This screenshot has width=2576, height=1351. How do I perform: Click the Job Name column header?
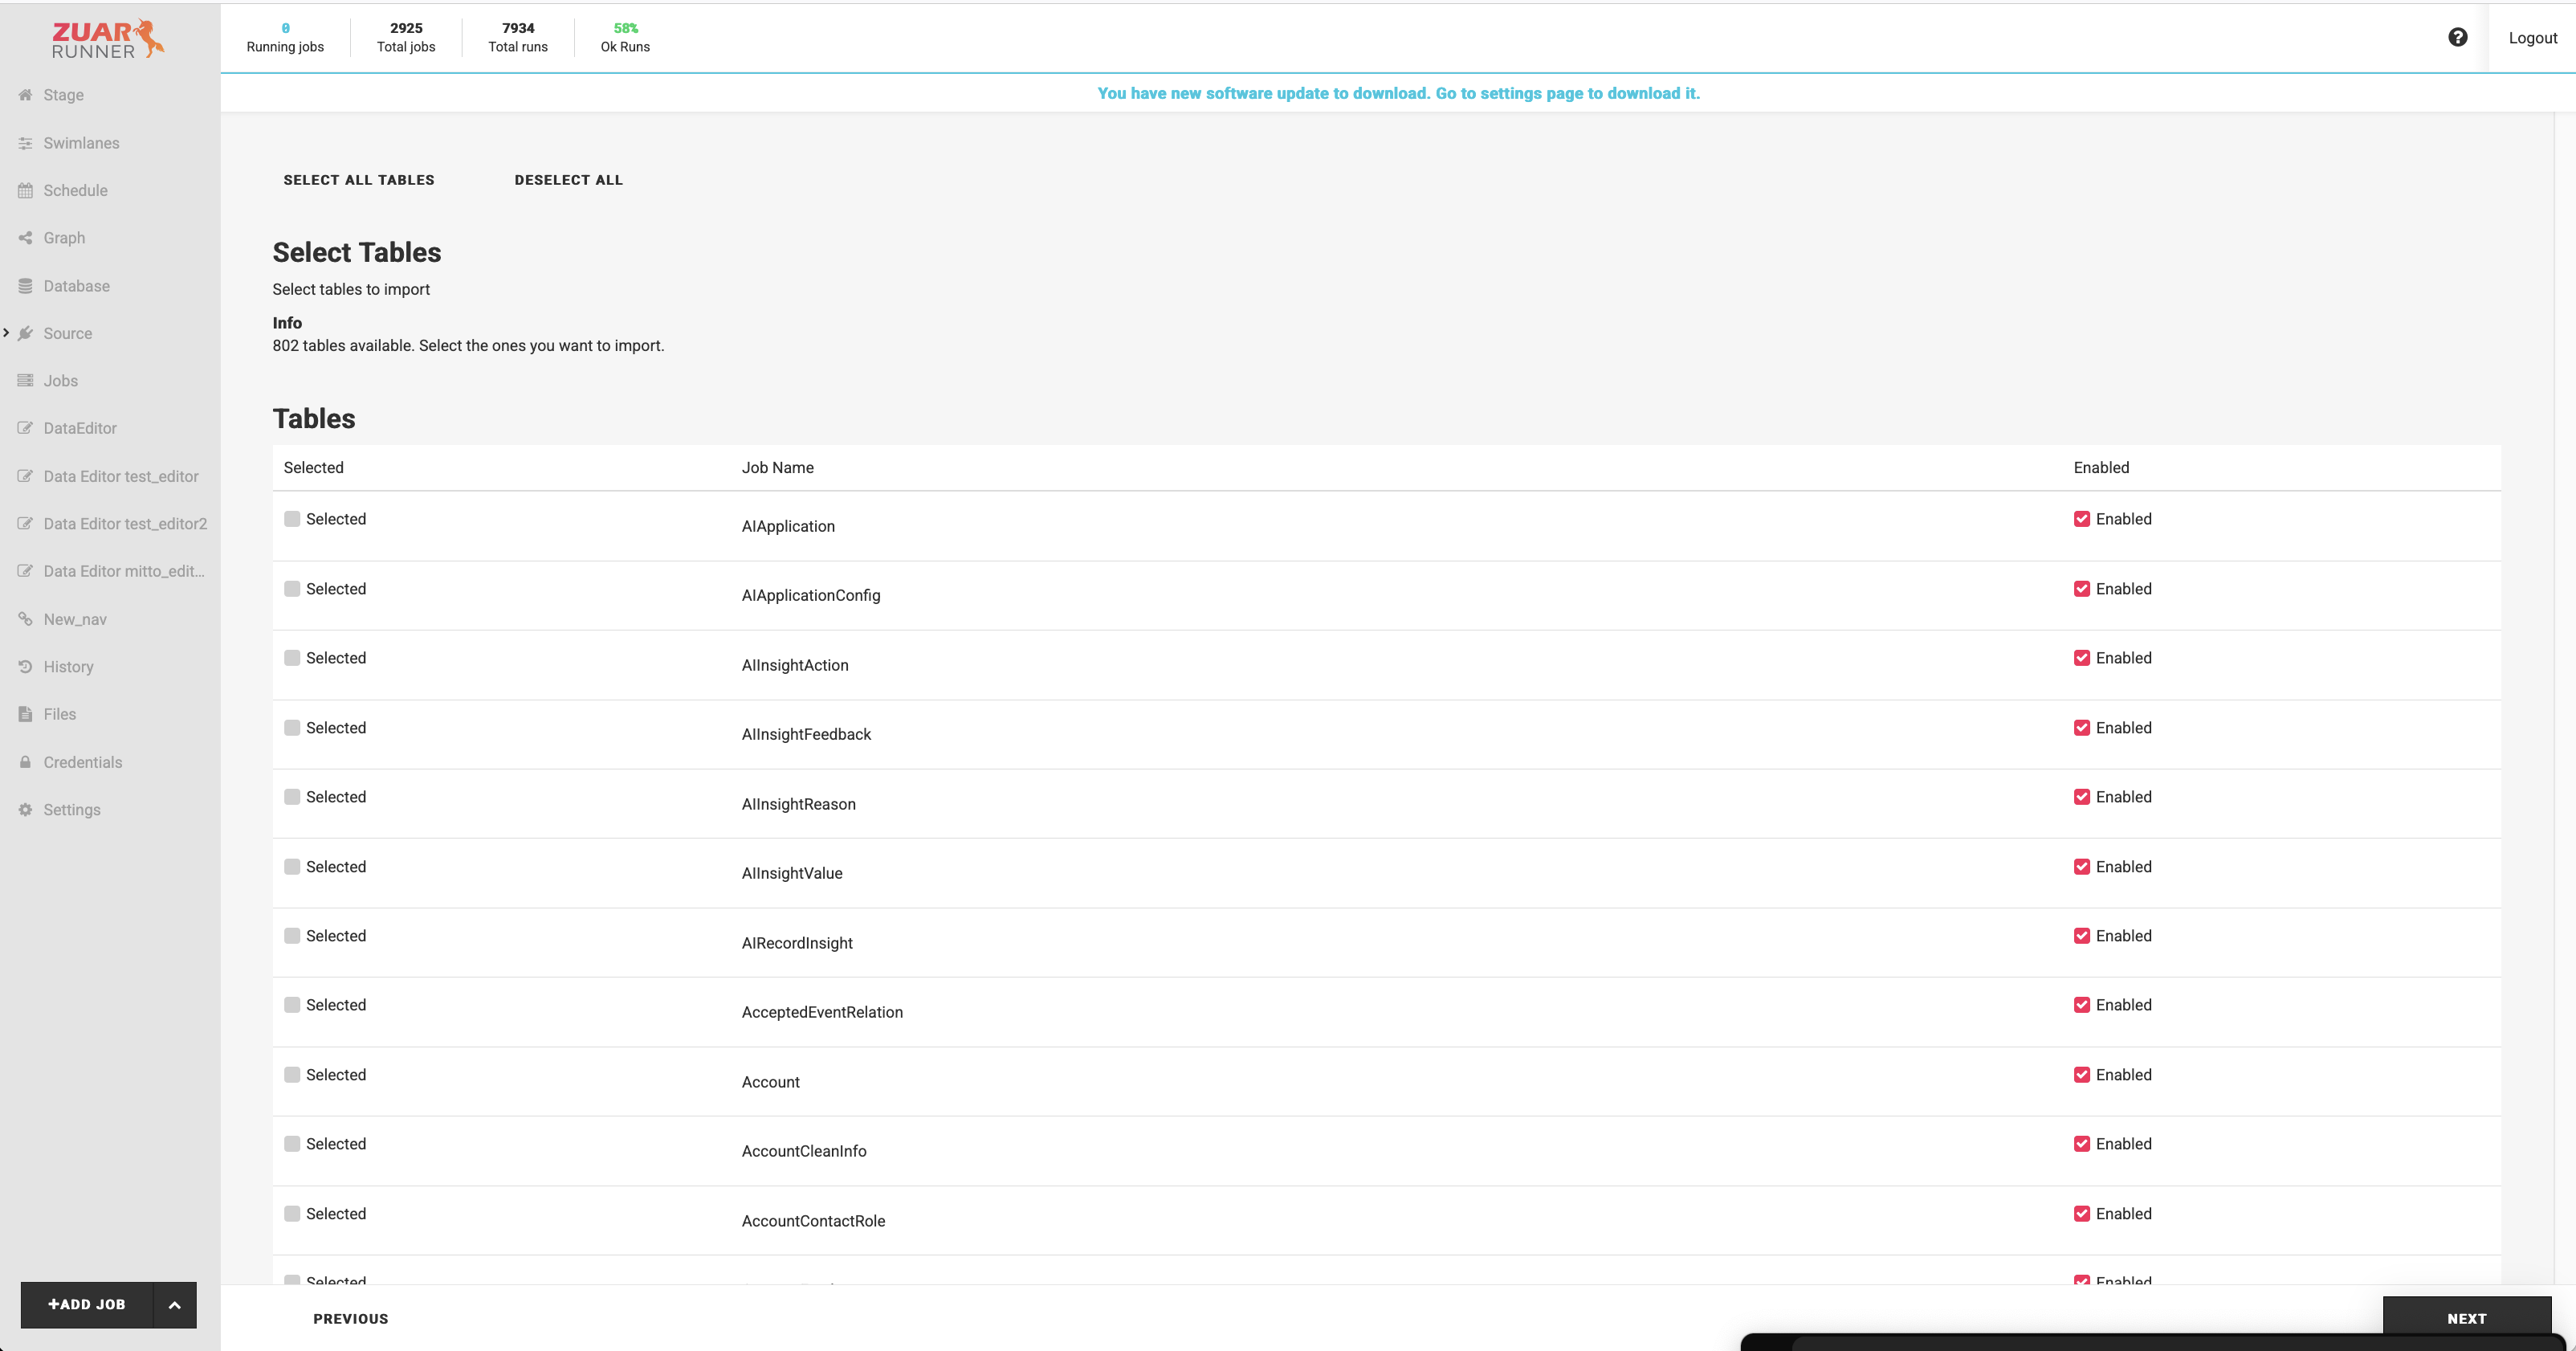(x=778, y=468)
